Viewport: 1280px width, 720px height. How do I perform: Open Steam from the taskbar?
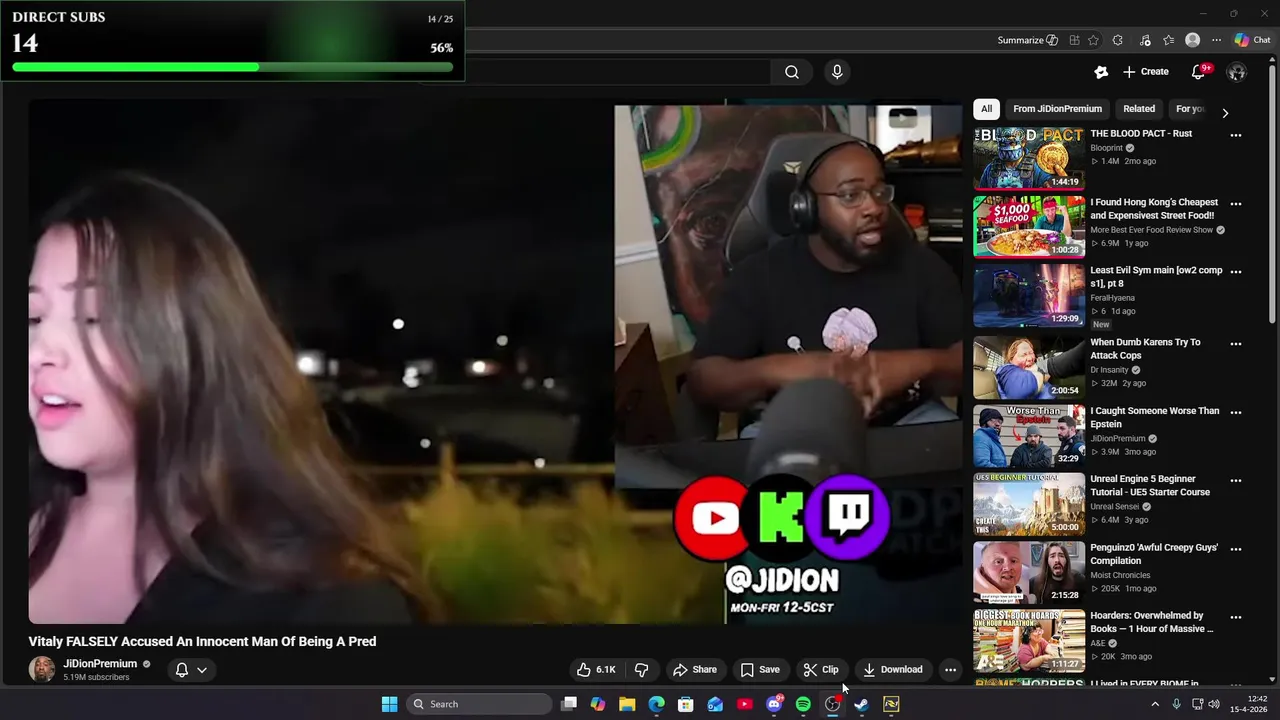coord(861,704)
